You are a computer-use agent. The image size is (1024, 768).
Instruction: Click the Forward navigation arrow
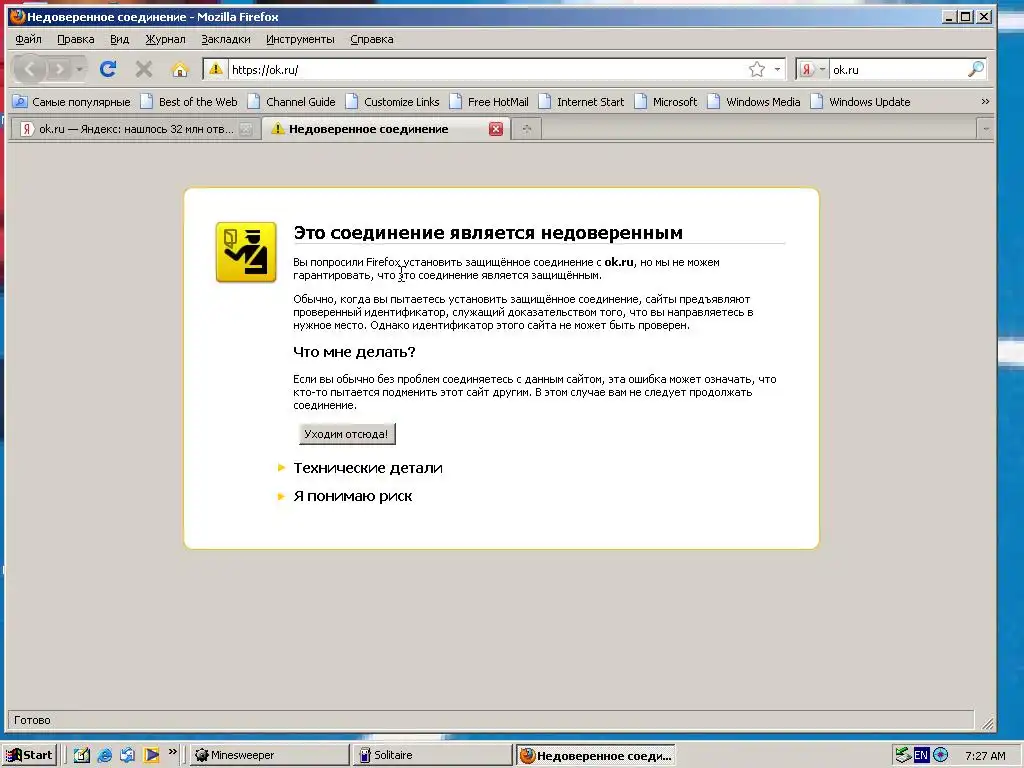click(59, 69)
